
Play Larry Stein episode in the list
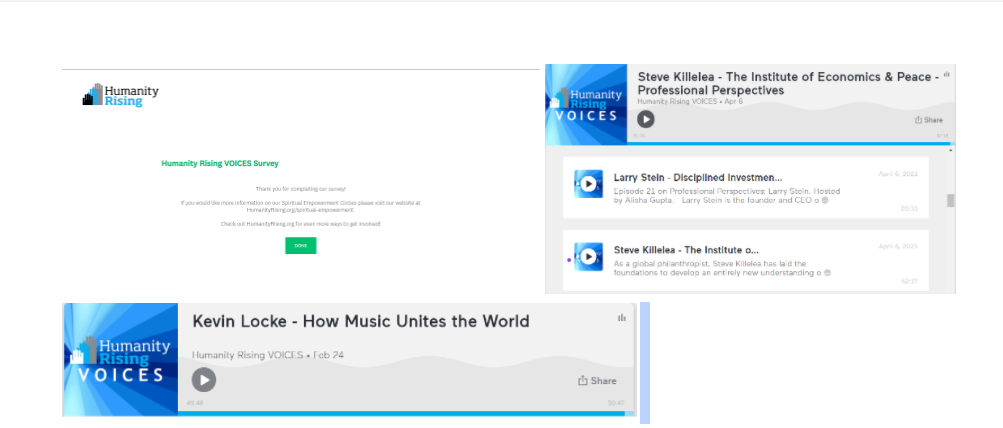coord(588,184)
